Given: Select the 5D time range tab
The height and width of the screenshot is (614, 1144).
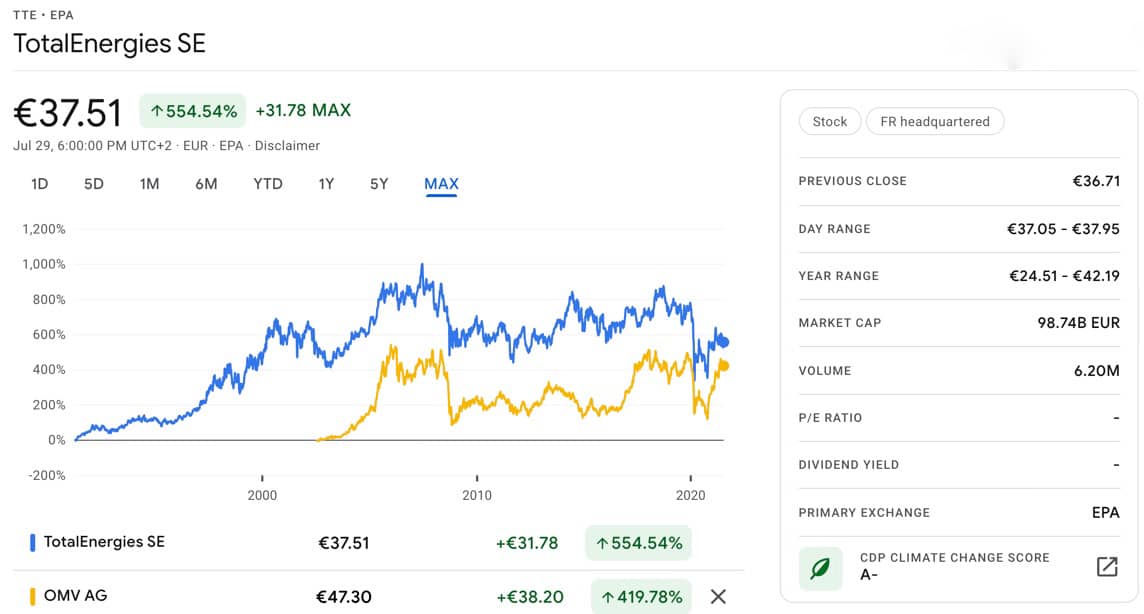Looking at the screenshot, I should tap(93, 184).
